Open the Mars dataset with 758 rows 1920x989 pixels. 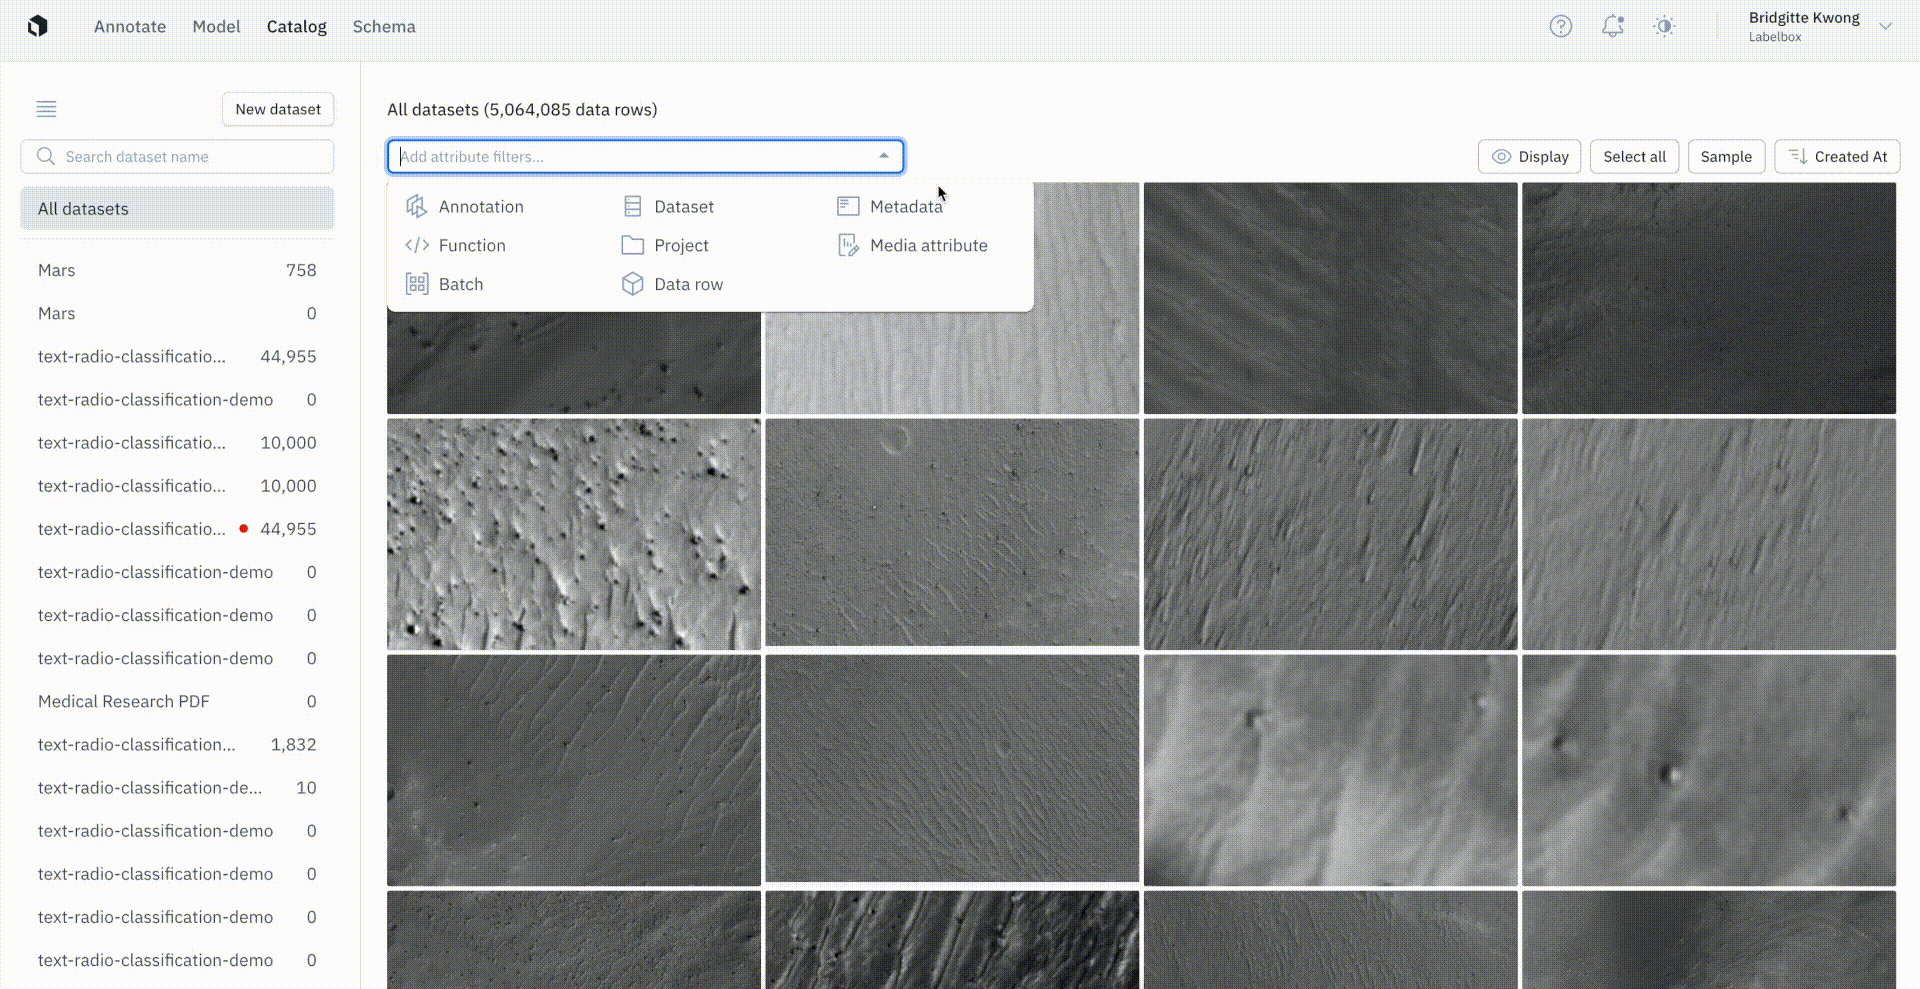pos(177,270)
